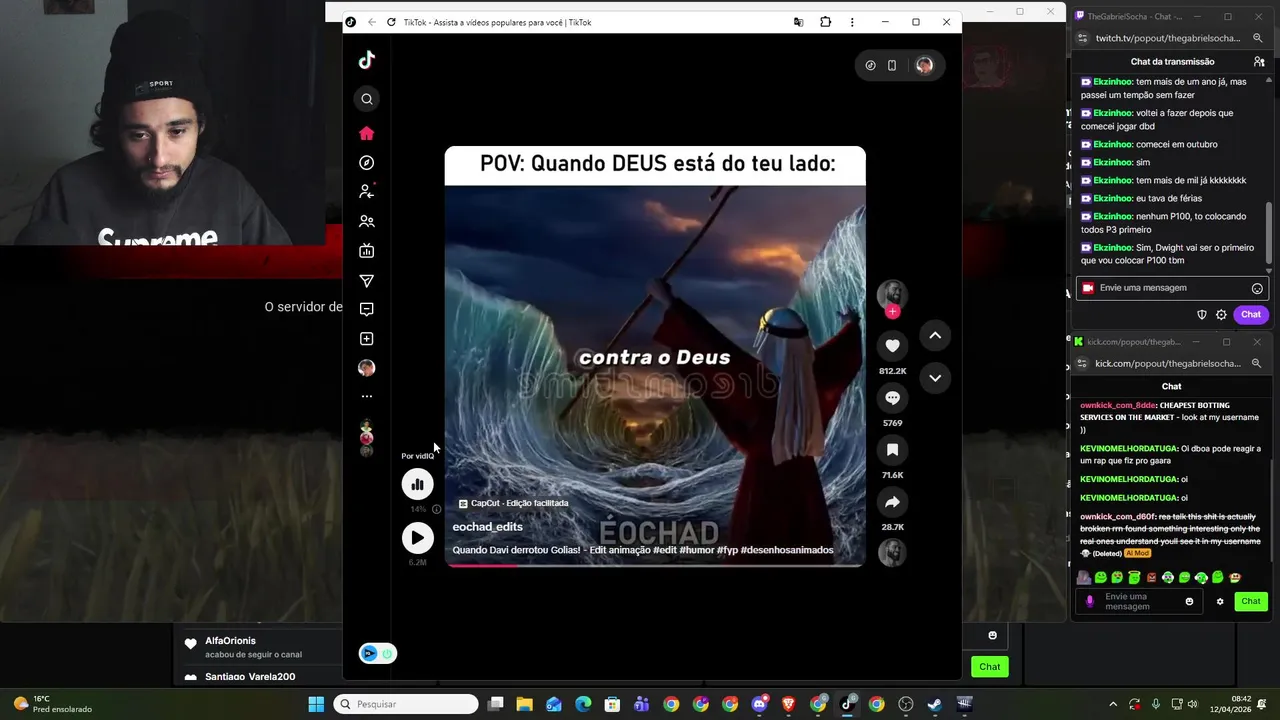This screenshot has height=720, width=1280.
Task: Open the TikTok window's three-dot browser menu
Action: (852, 22)
